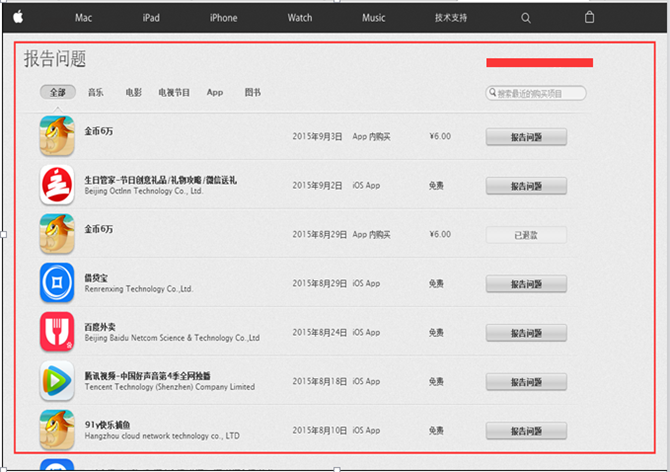Click the 搜索最近的购买项目 search field

pyautogui.click(x=536, y=93)
